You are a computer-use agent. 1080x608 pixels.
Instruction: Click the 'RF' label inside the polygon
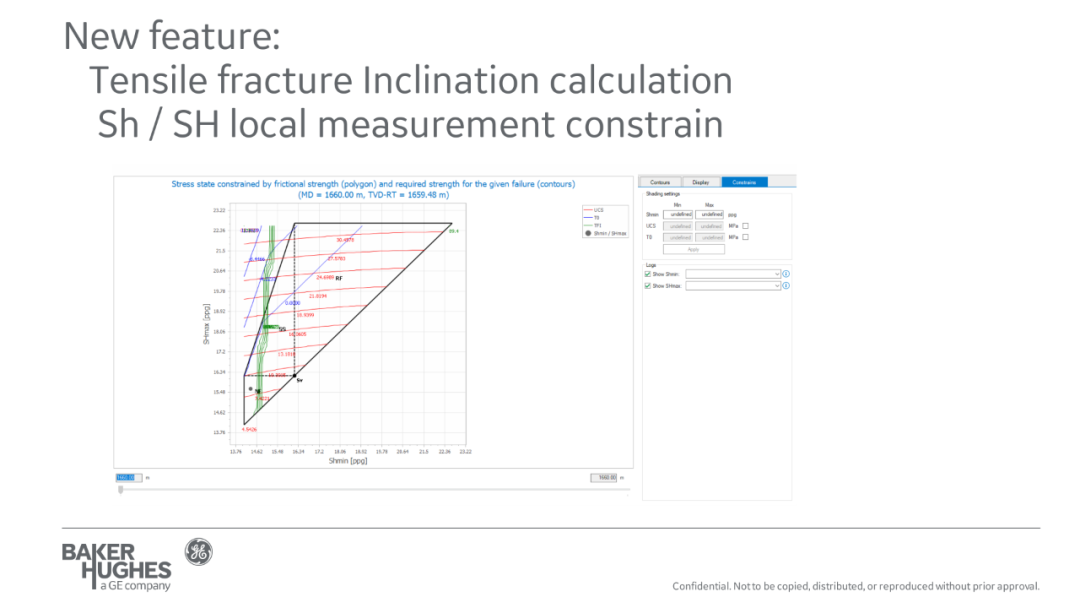tap(339, 278)
